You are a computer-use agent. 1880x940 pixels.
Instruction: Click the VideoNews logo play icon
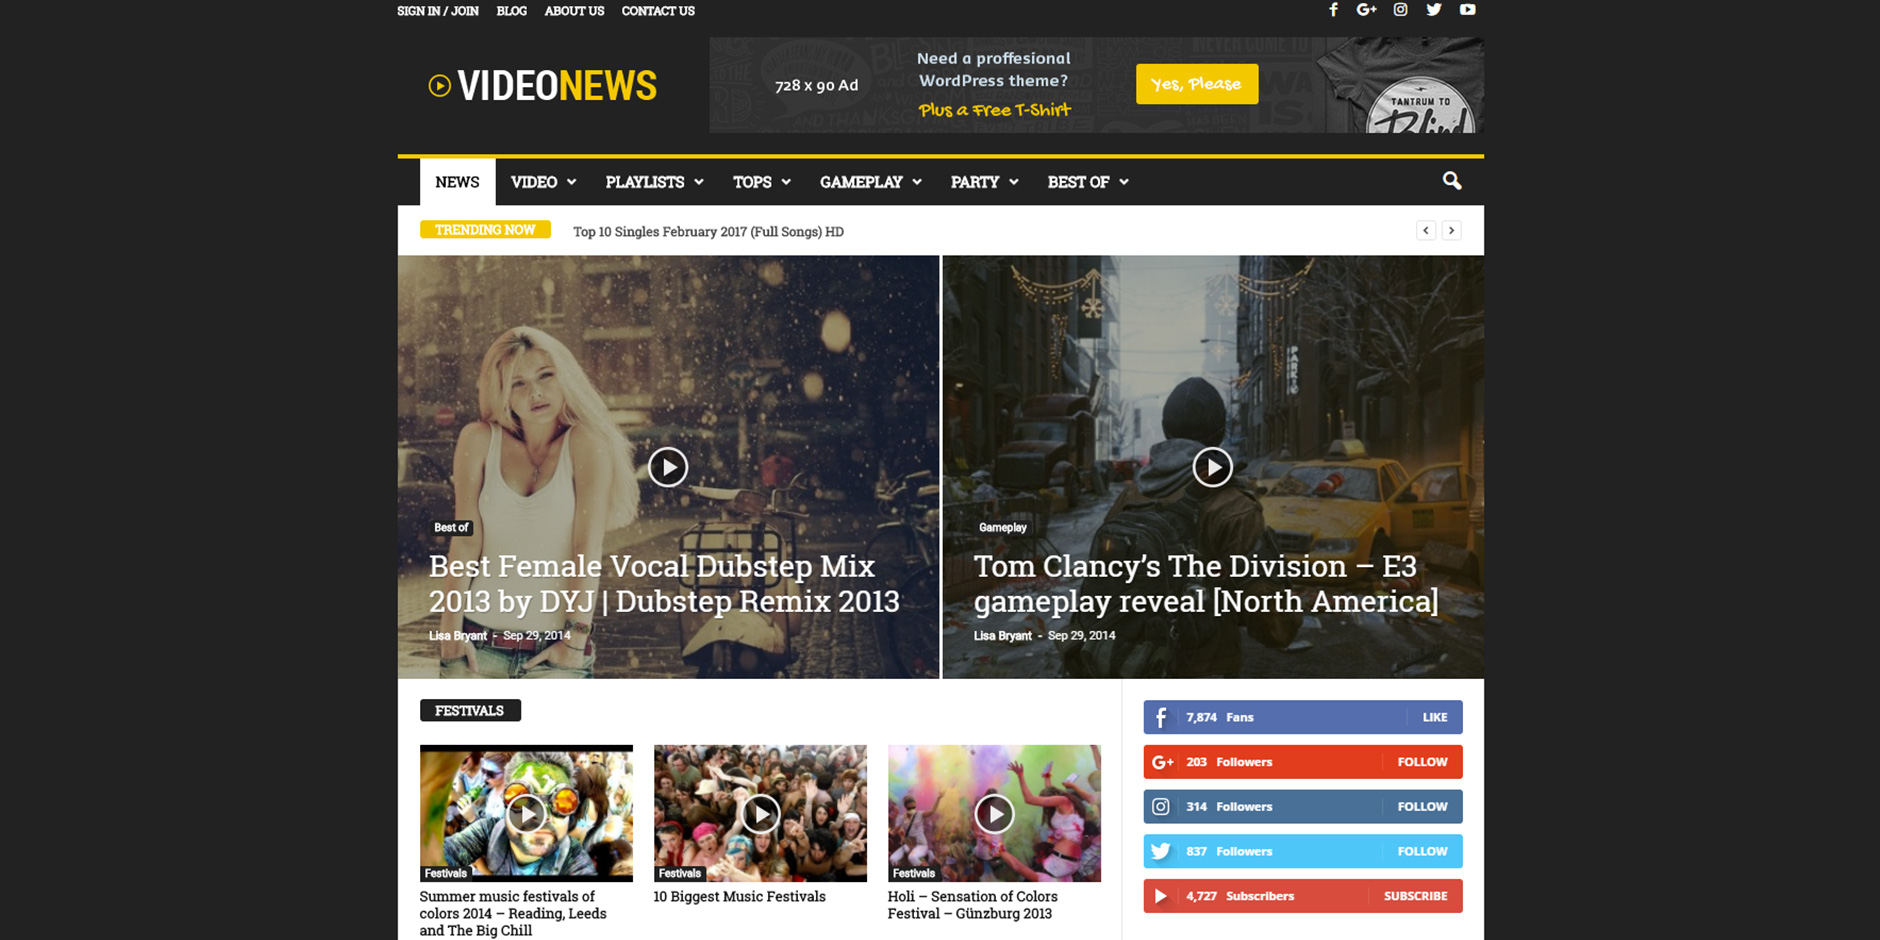point(440,86)
